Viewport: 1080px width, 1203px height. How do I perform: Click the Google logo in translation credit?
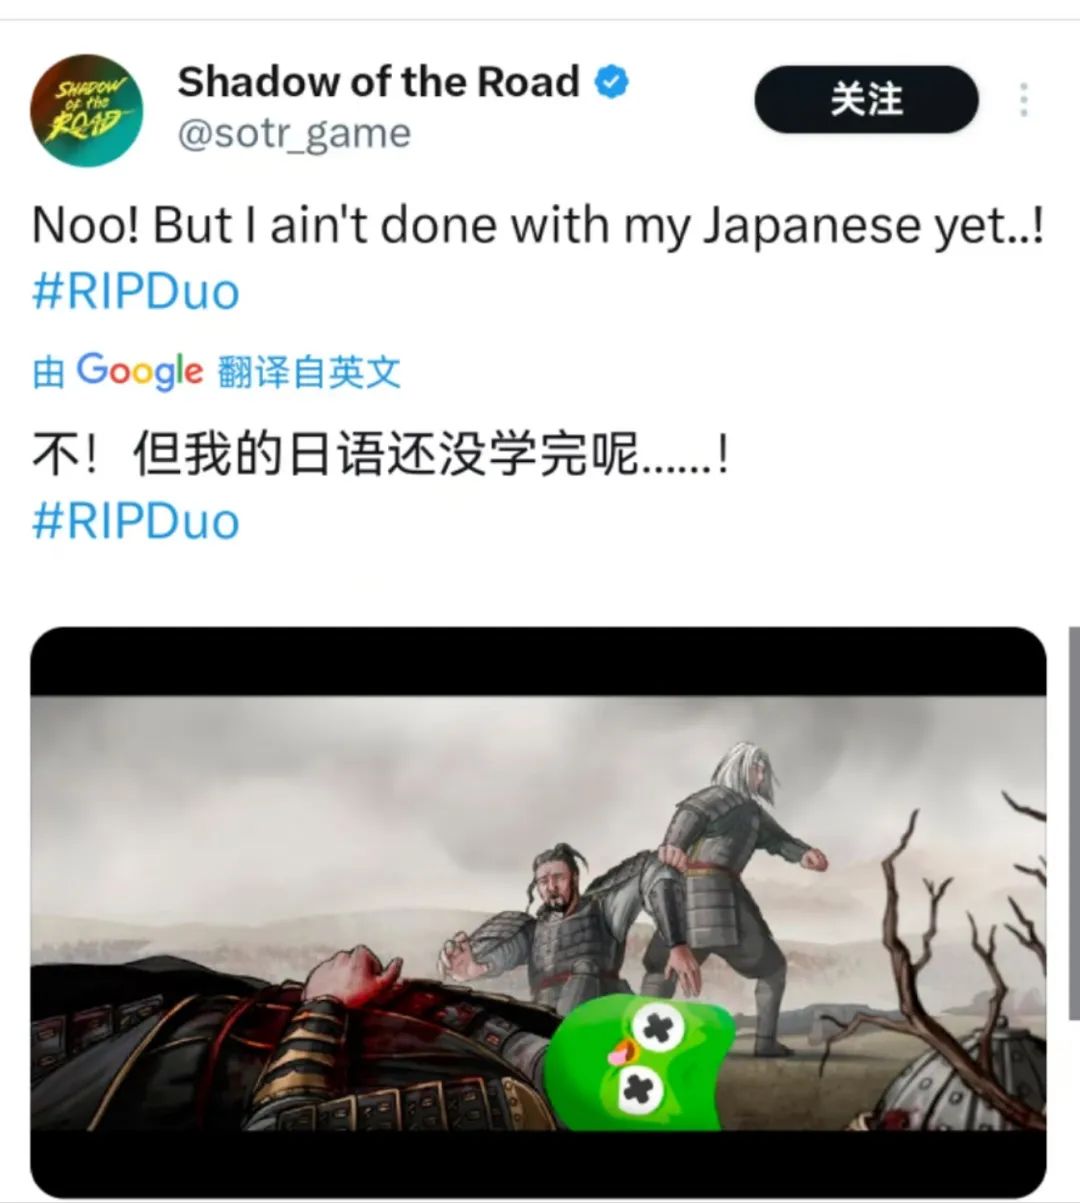(x=140, y=372)
